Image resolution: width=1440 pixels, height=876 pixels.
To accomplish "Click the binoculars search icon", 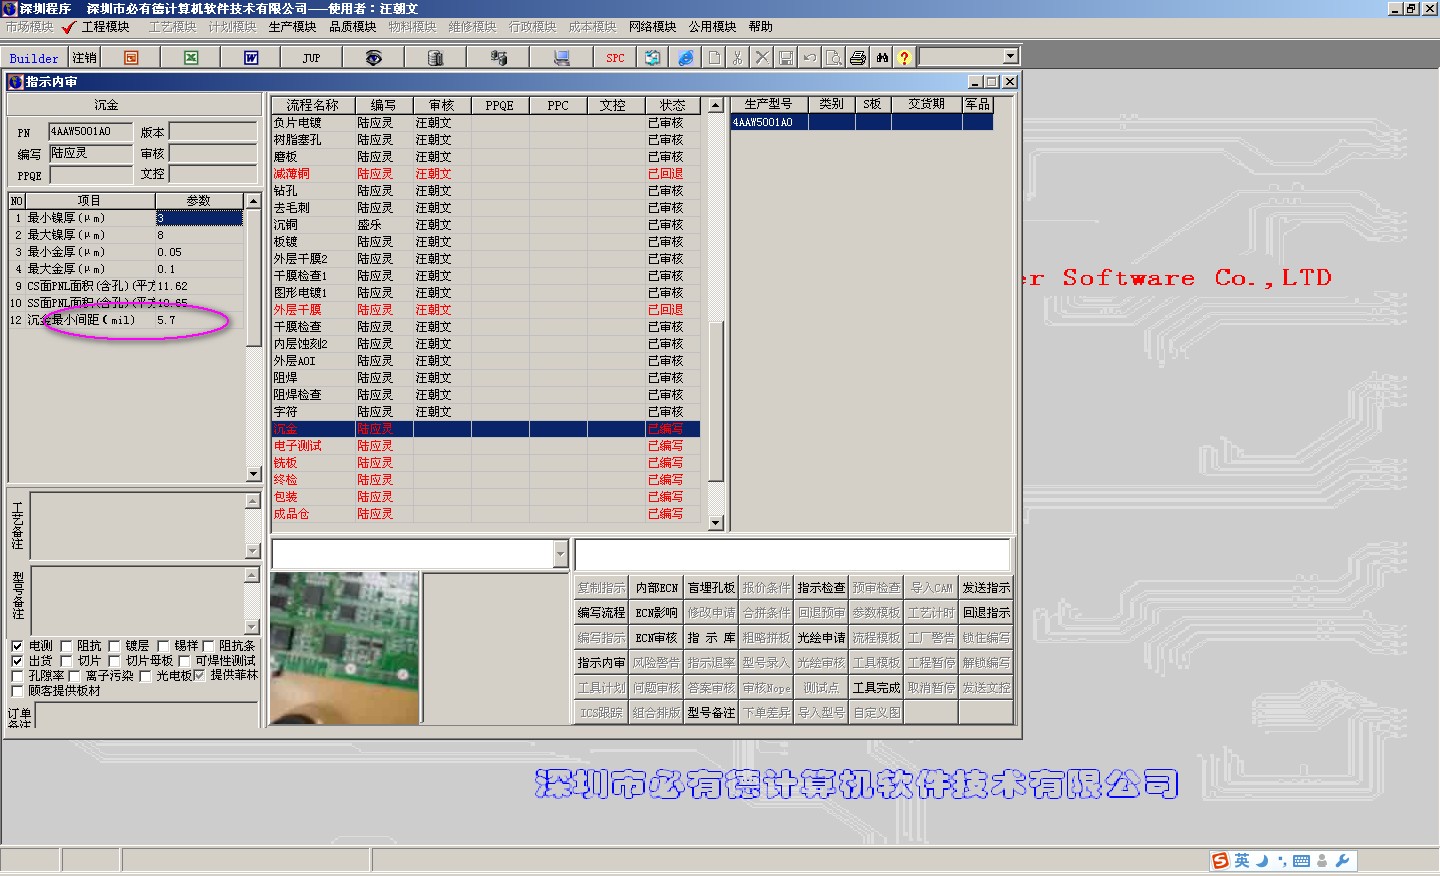I will click(x=882, y=58).
